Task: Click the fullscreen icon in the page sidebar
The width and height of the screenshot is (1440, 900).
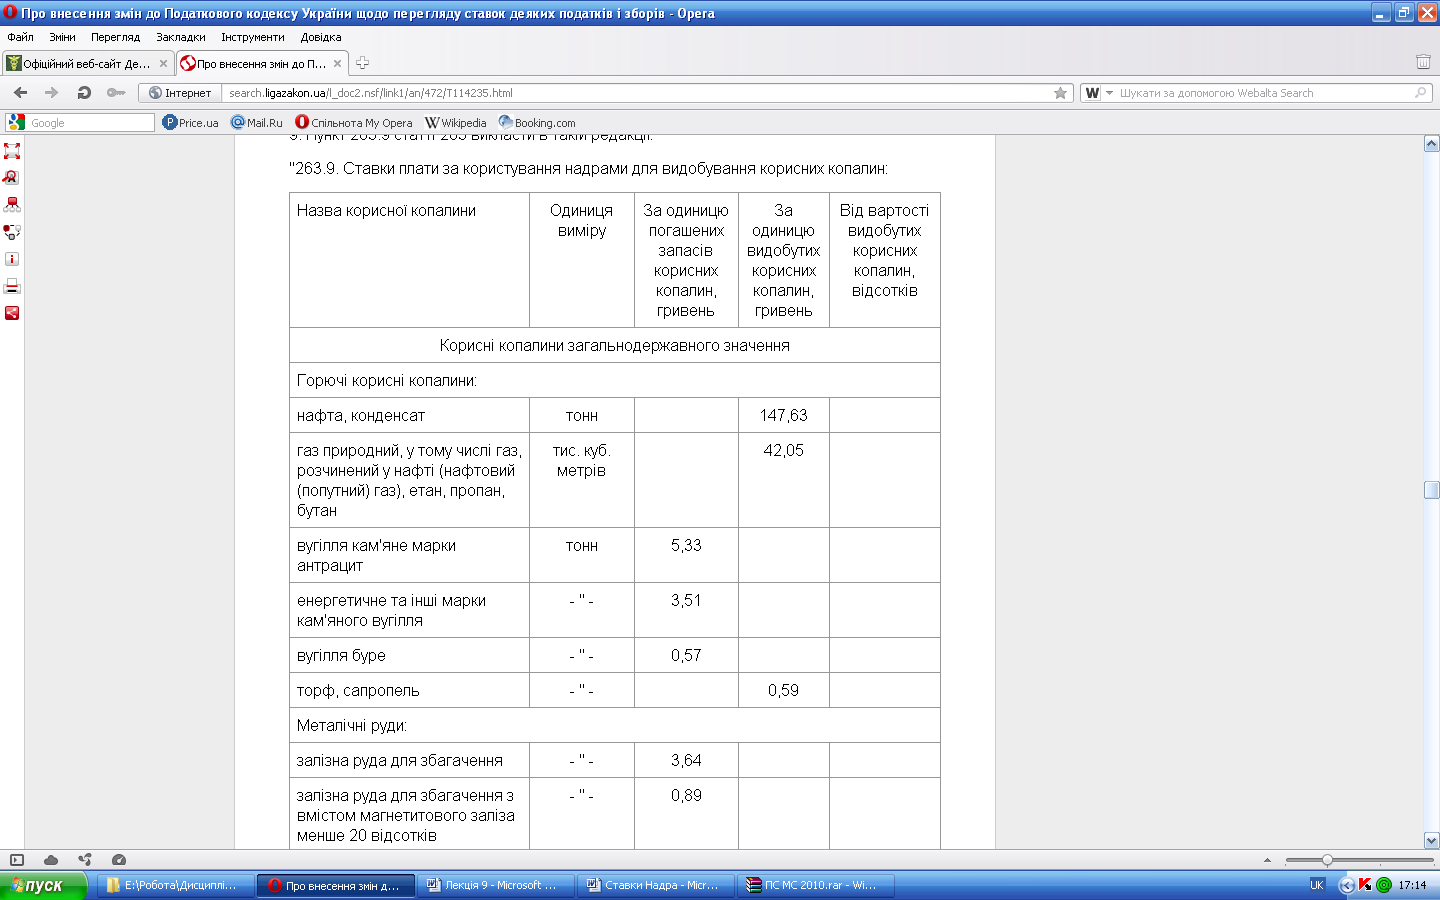Action: pos(12,151)
